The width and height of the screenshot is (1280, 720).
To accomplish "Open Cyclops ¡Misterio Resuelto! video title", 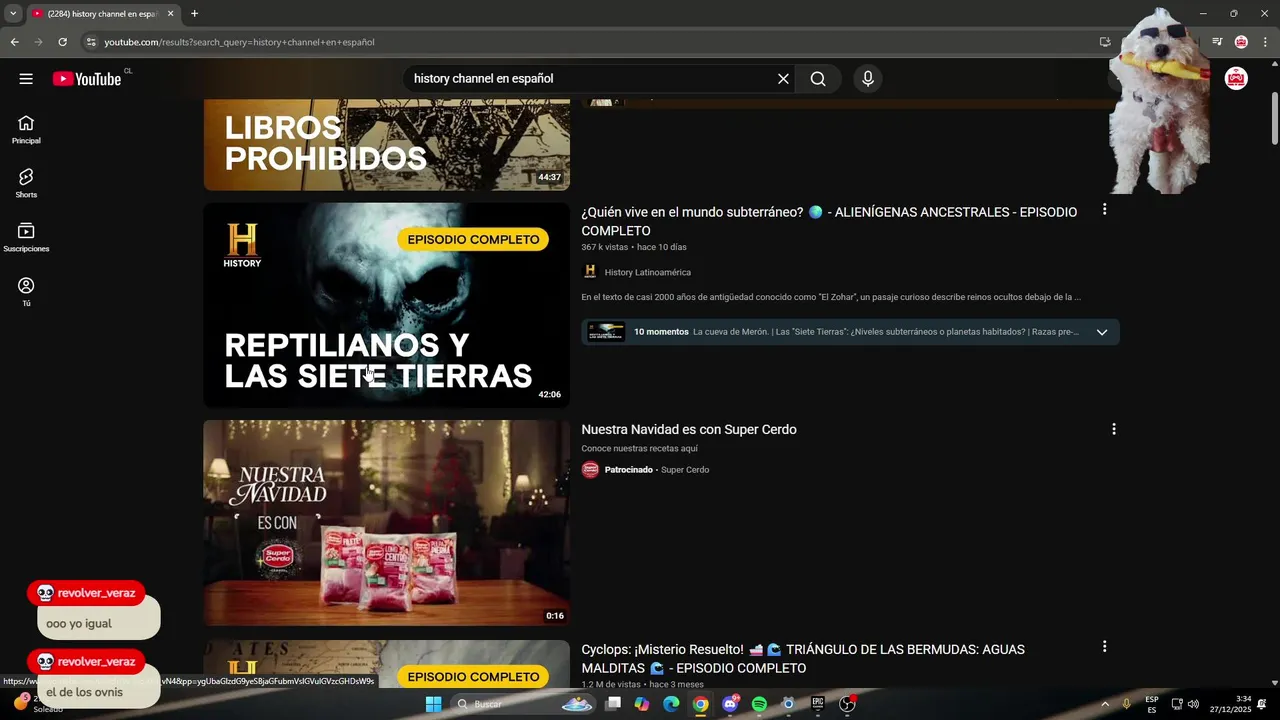I will coord(803,658).
